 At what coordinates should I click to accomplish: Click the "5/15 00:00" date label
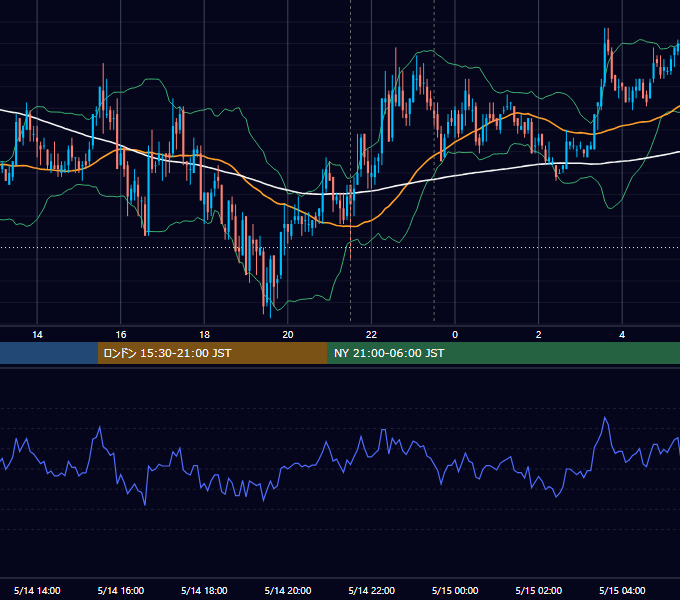(x=455, y=590)
